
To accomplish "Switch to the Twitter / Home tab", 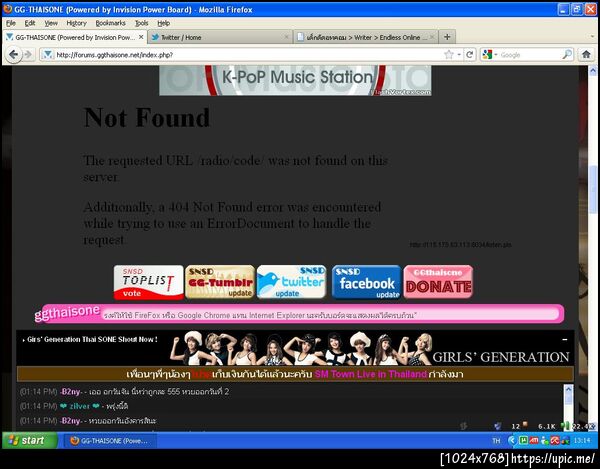I will 219,37.
